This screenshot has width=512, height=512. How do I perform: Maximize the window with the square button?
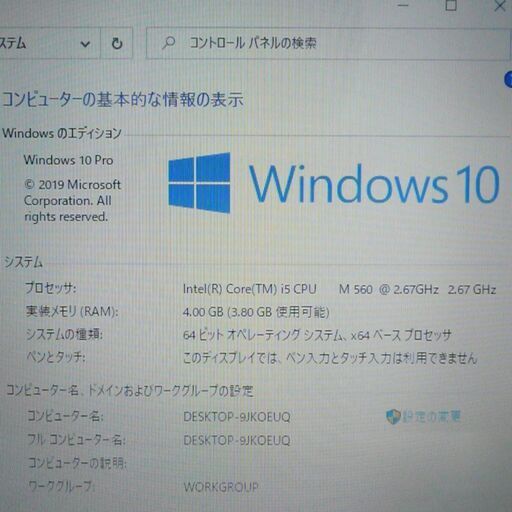point(451,5)
